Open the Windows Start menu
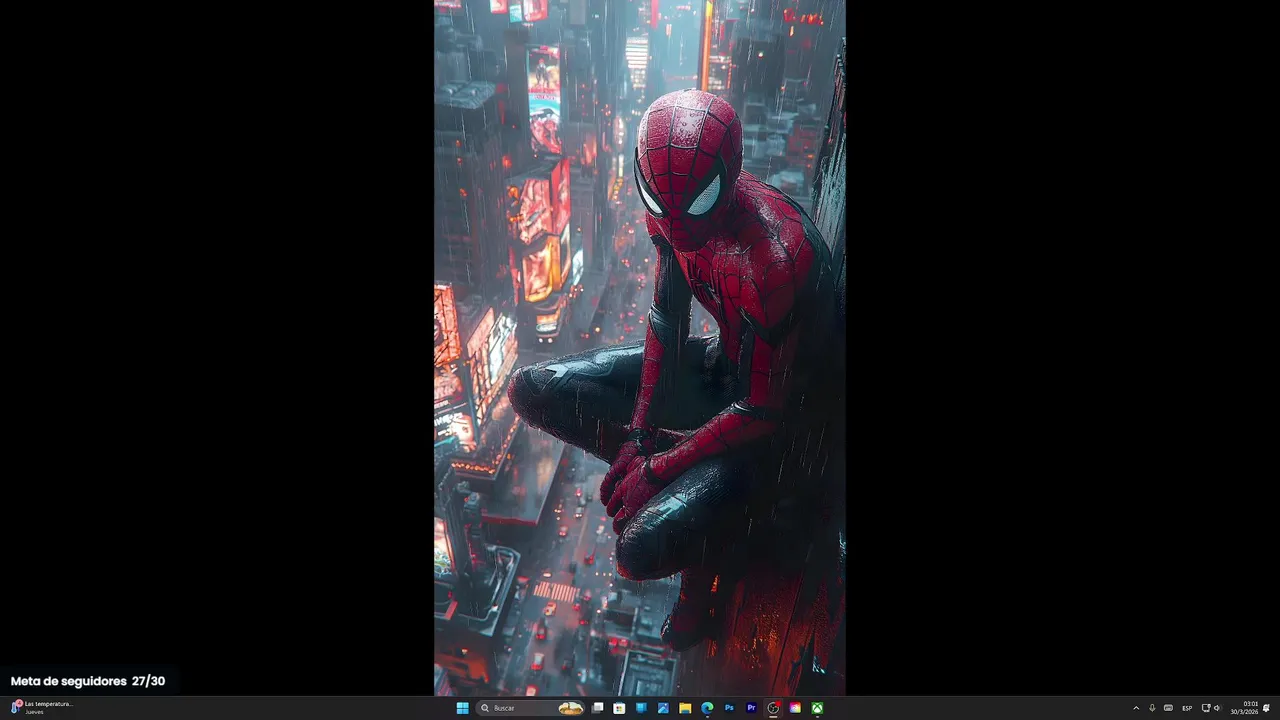Image resolution: width=1280 pixels, height=720 pixels. (463, 708)
